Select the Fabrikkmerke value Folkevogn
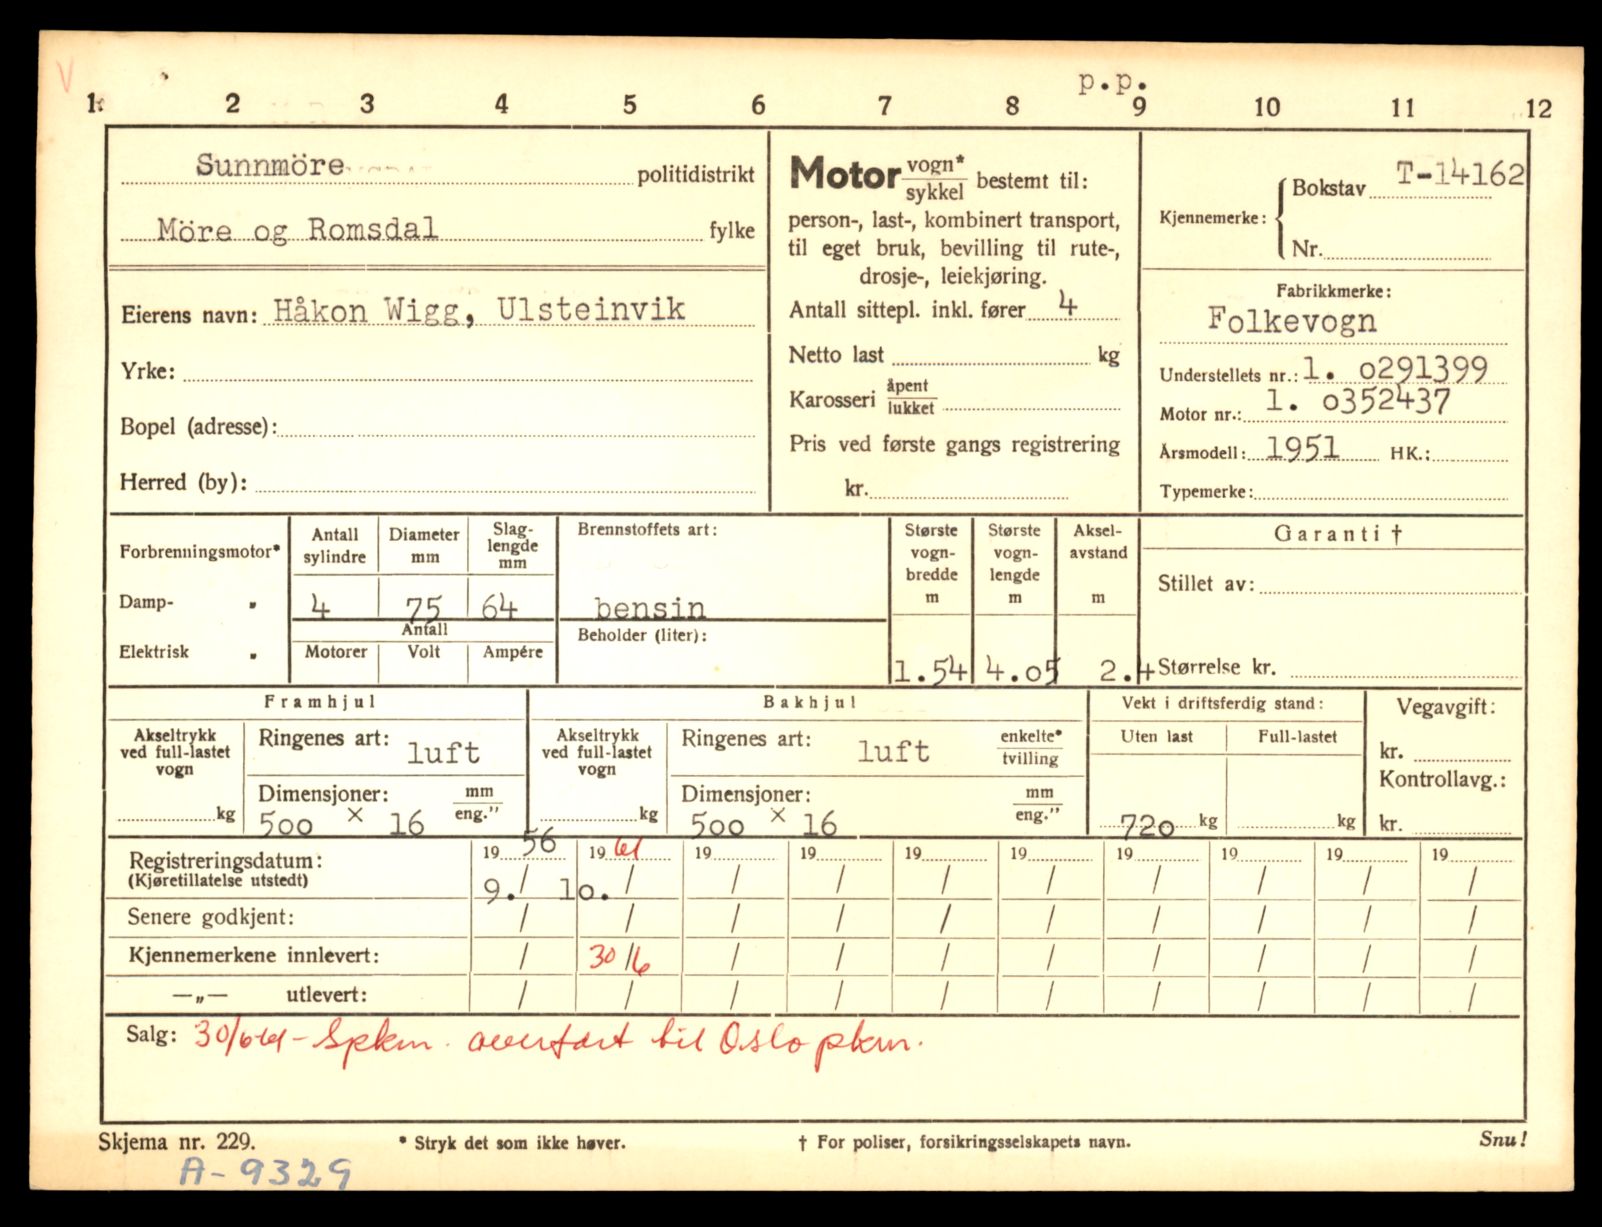Image resolution: width=1602 pixels, height=1227 pixels. pos(1291,320)
